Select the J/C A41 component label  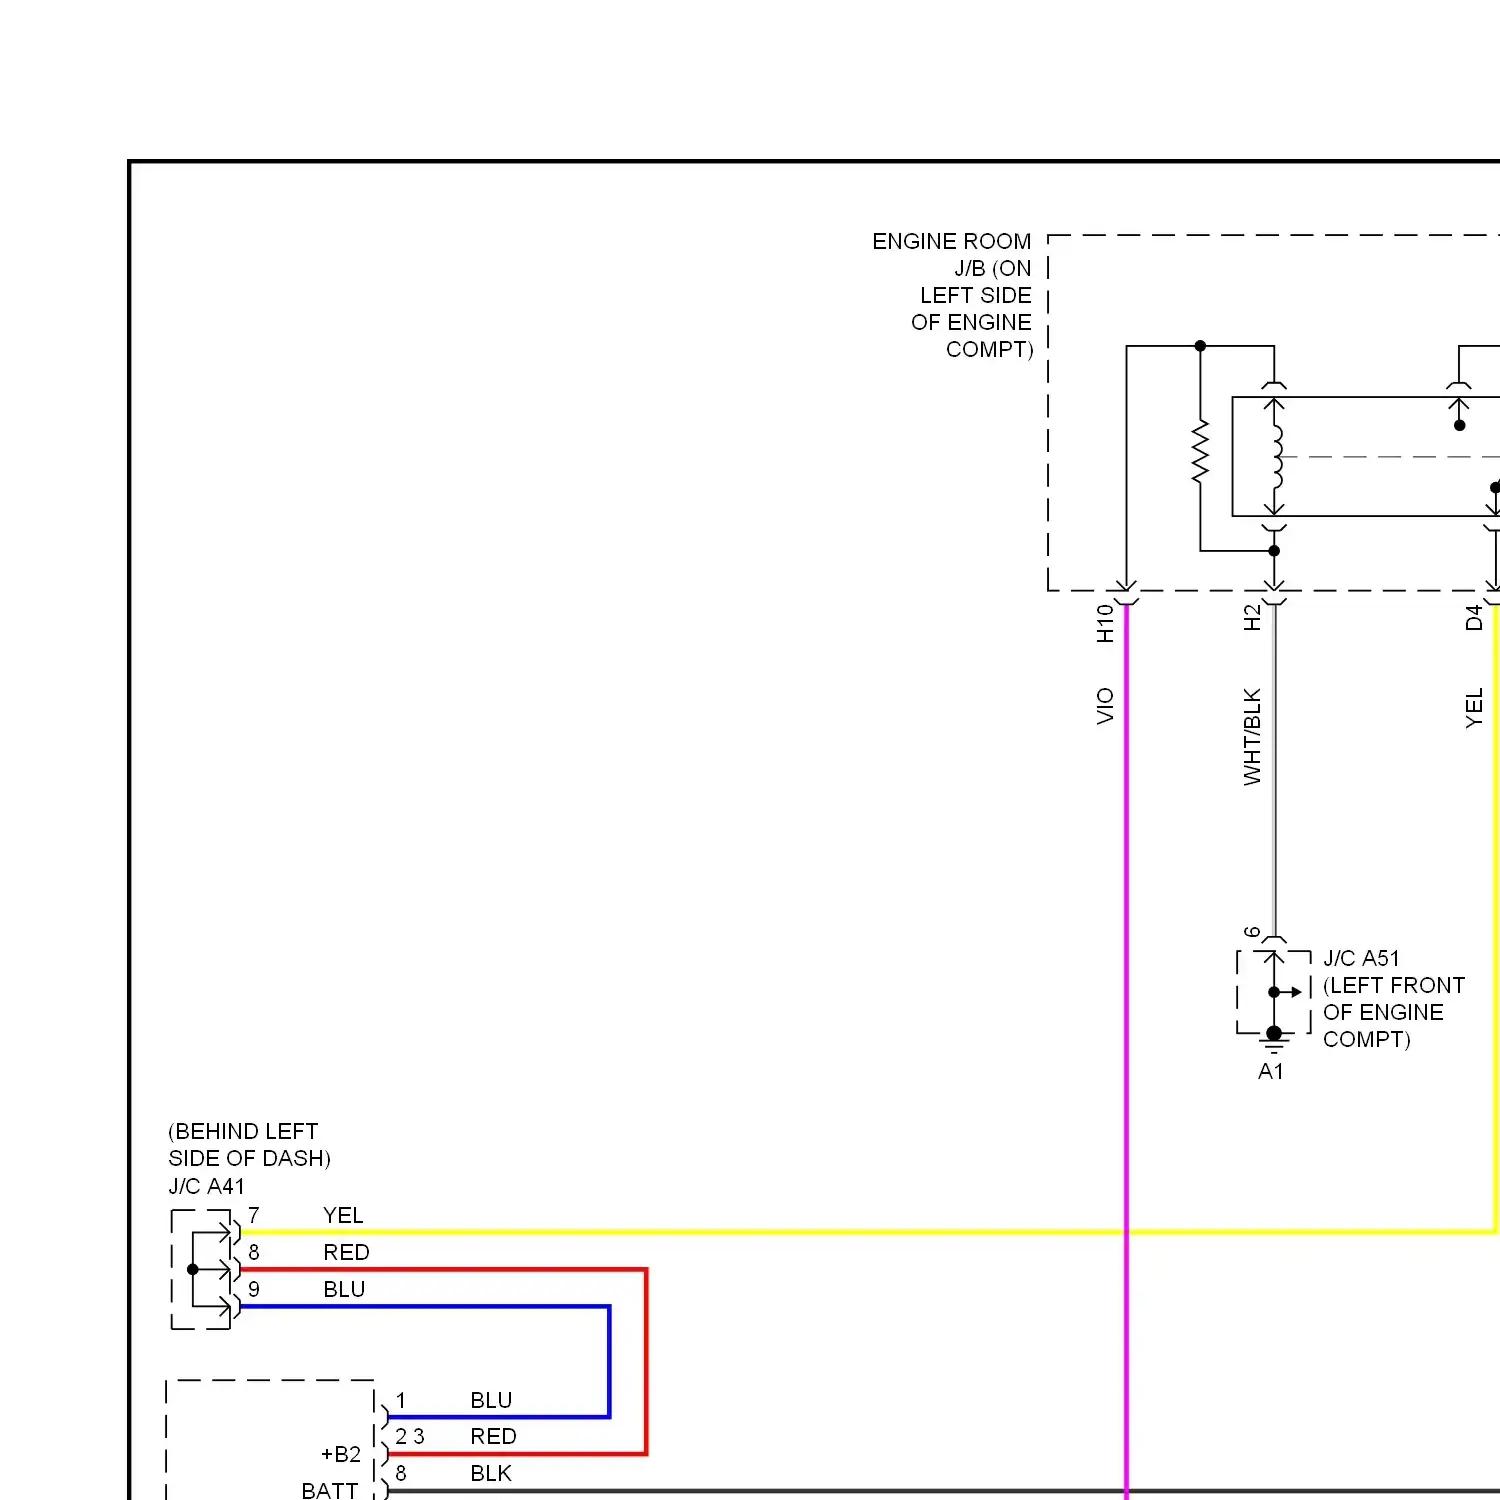tap(206, 1187)
